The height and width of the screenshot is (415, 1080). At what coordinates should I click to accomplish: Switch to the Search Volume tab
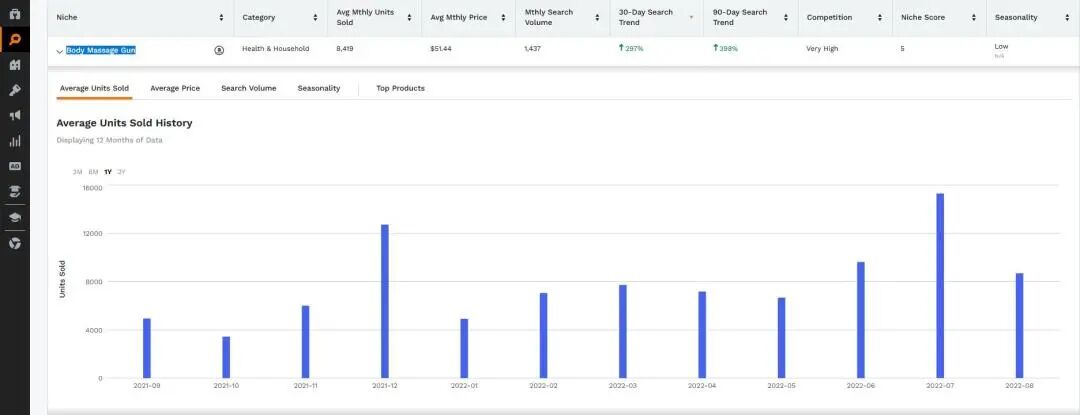point(249,88)
